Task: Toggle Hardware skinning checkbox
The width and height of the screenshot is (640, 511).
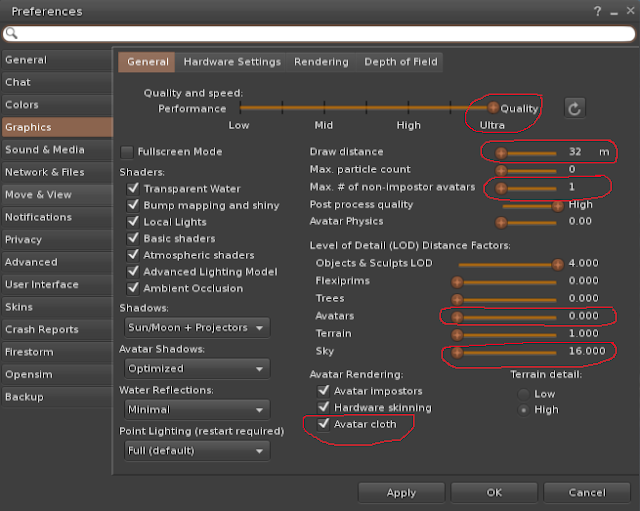Action: (323, 407)
